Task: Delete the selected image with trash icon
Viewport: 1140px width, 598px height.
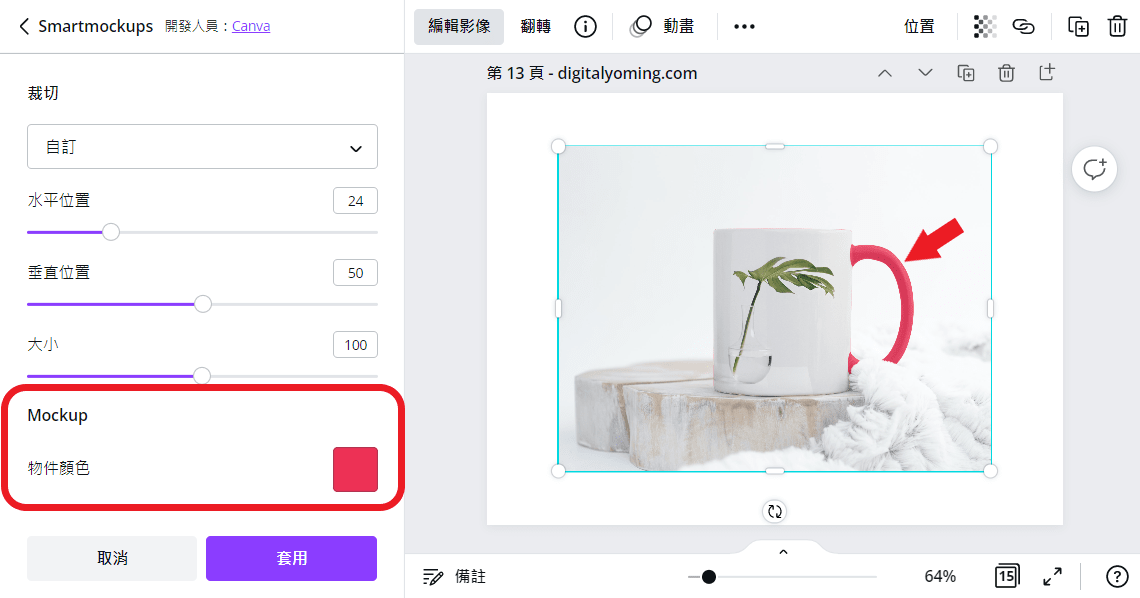Action: (x=1117, y=27)
